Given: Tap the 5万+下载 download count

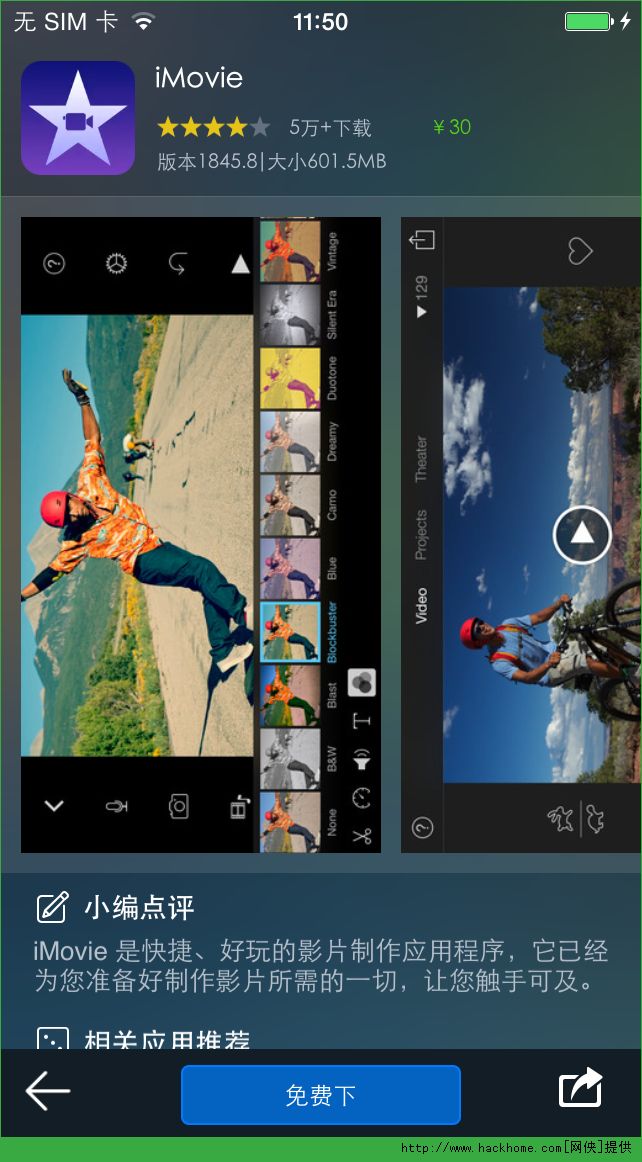Looking at the screenshot, I should (330, 127).
